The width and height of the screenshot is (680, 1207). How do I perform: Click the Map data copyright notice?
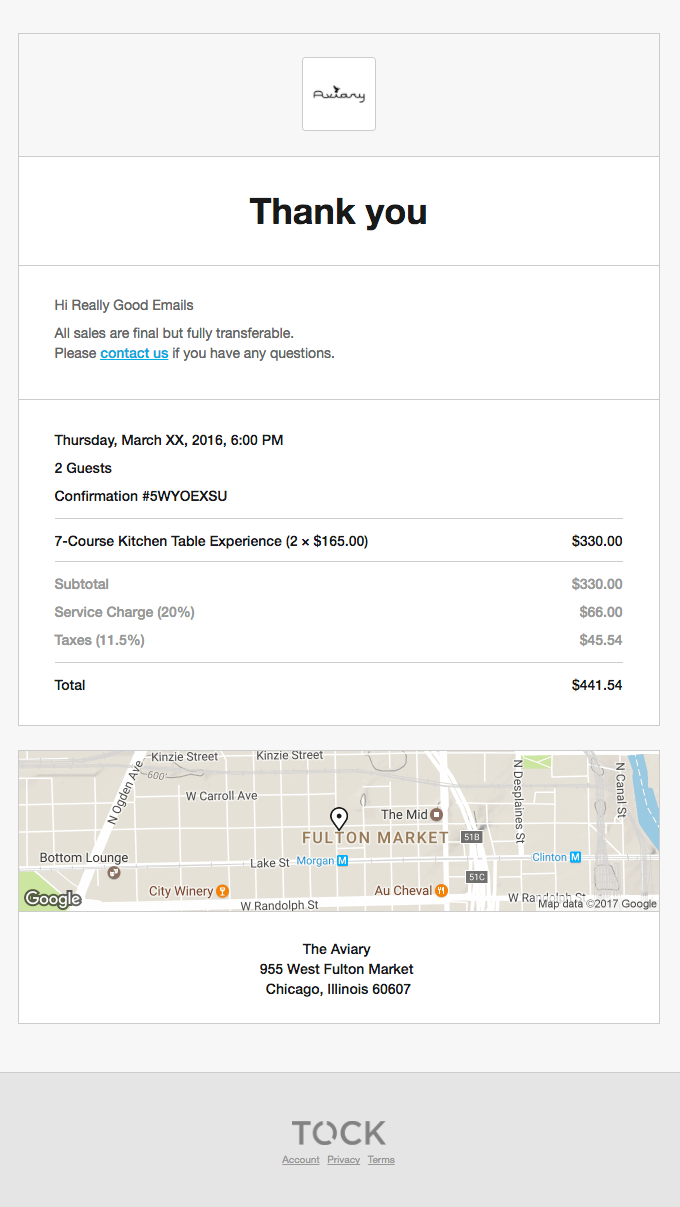point(596,903)
